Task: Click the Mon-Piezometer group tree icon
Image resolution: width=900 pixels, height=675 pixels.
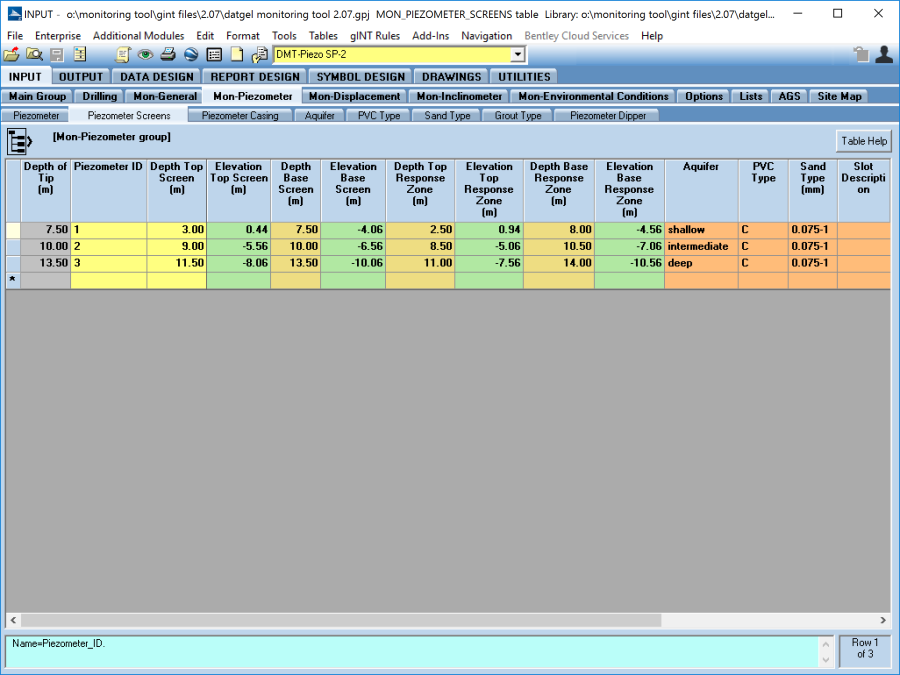Action: [x=20, y=142]
